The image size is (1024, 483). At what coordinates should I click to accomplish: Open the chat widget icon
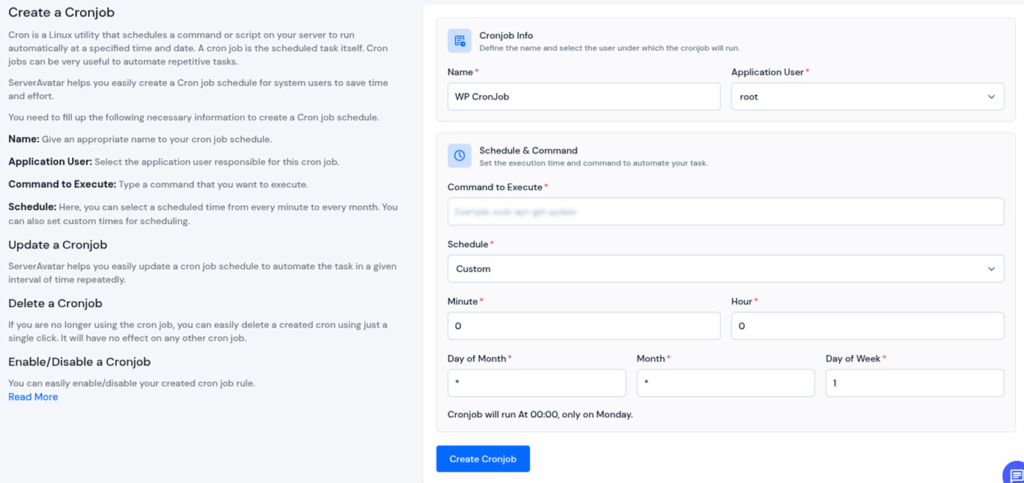(1013, 473)
